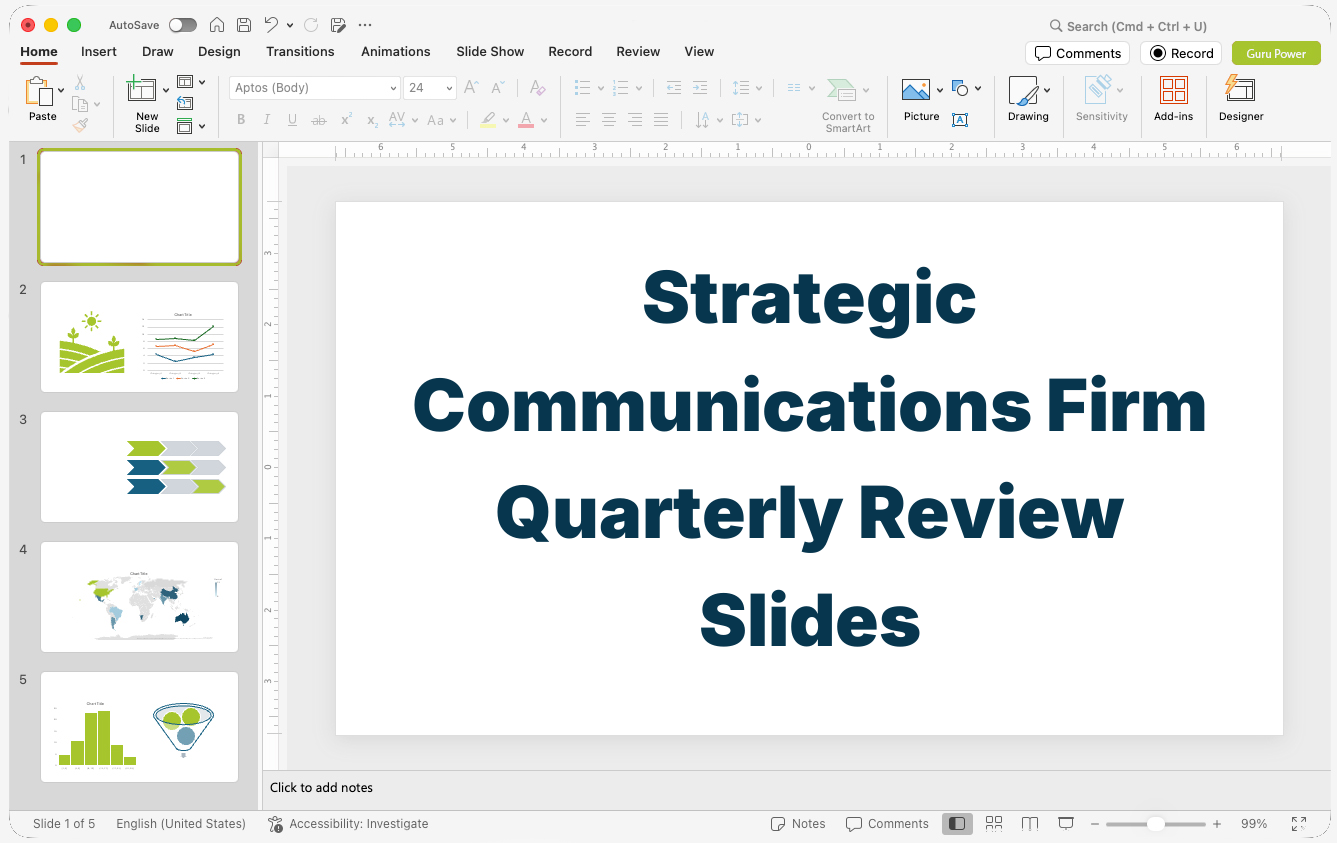
Task: Click the Guru Power button
Action: (x=1276, y=53)
